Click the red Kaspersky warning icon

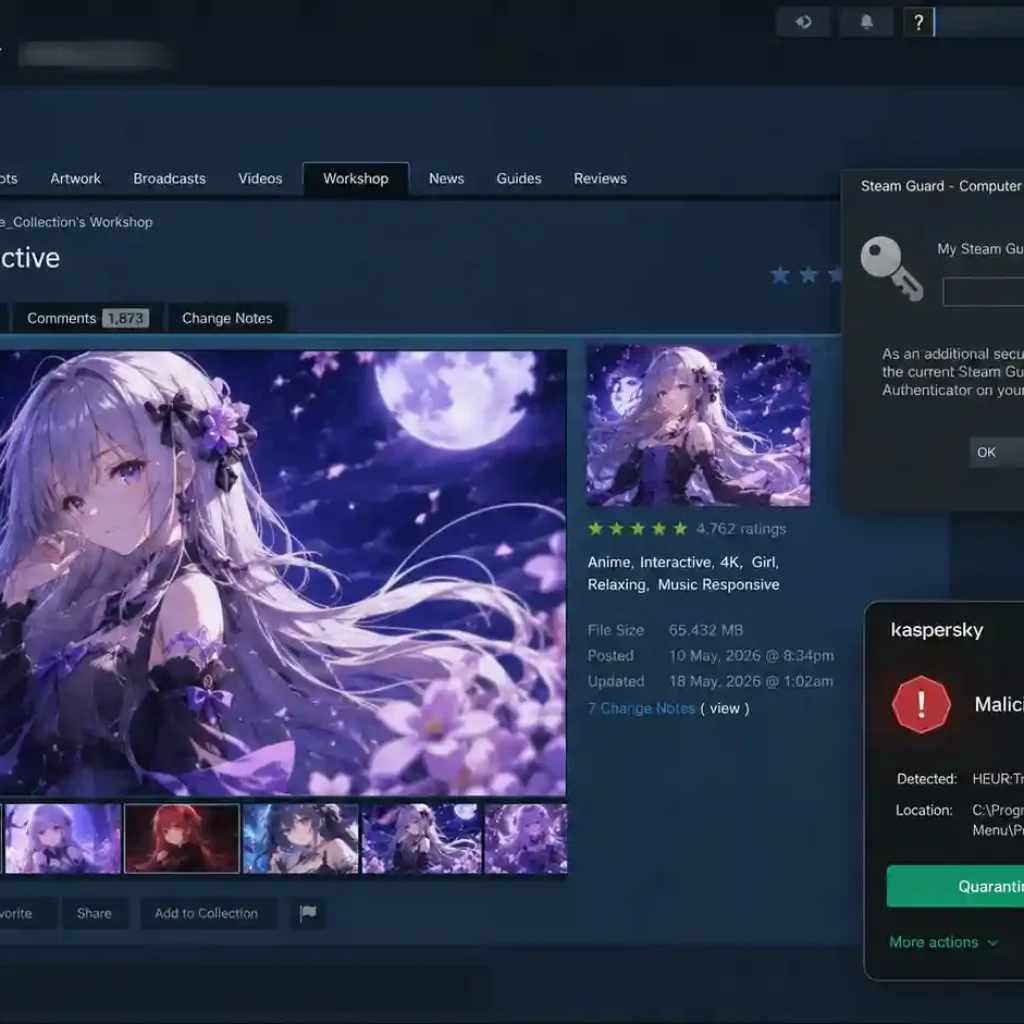tap(921, 705)
